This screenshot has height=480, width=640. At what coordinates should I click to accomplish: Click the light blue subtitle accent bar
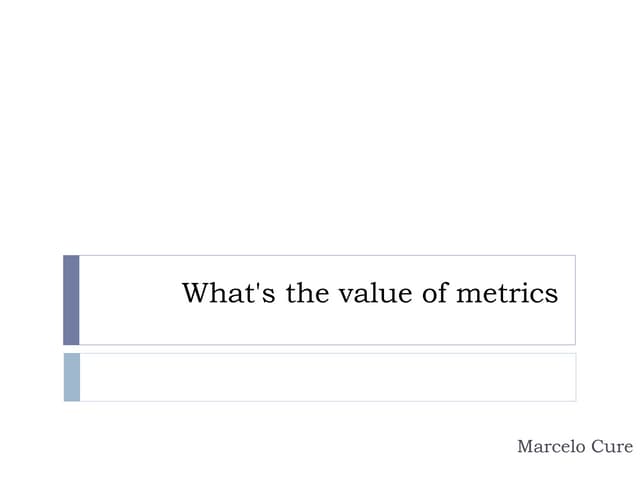click(x=71, y=377)
